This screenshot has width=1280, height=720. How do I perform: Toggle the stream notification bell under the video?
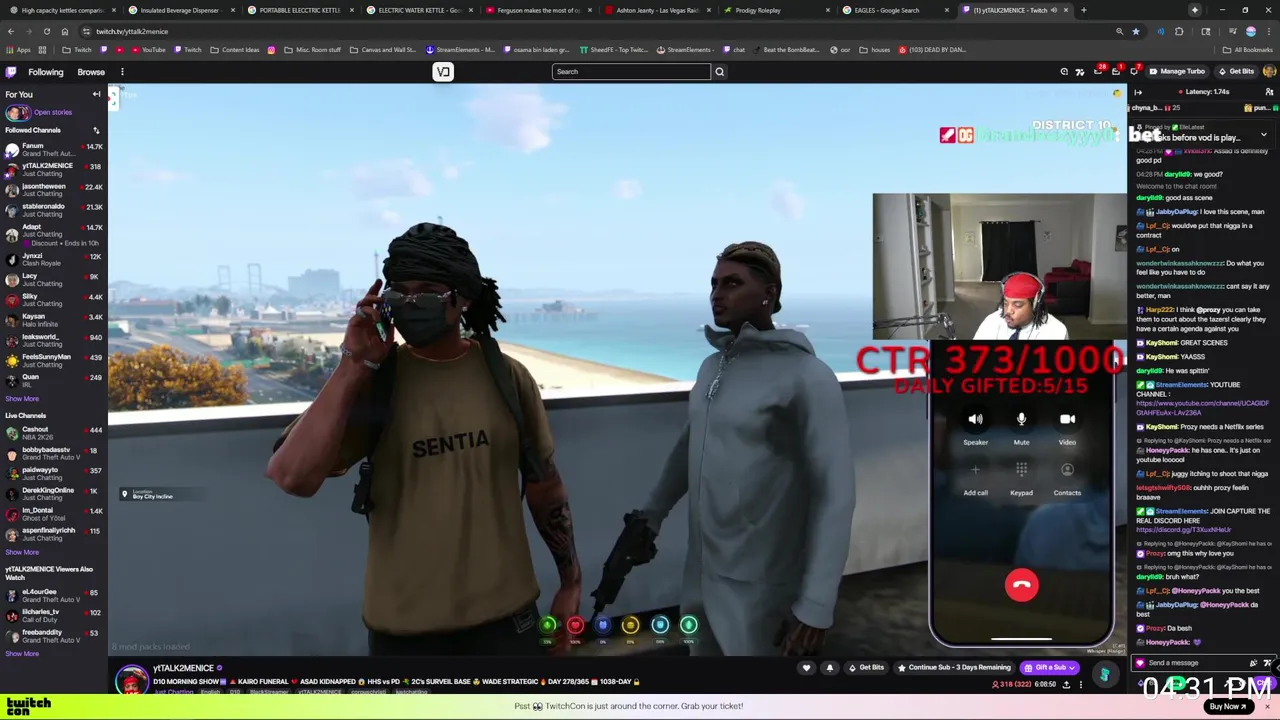coord(829,667)
